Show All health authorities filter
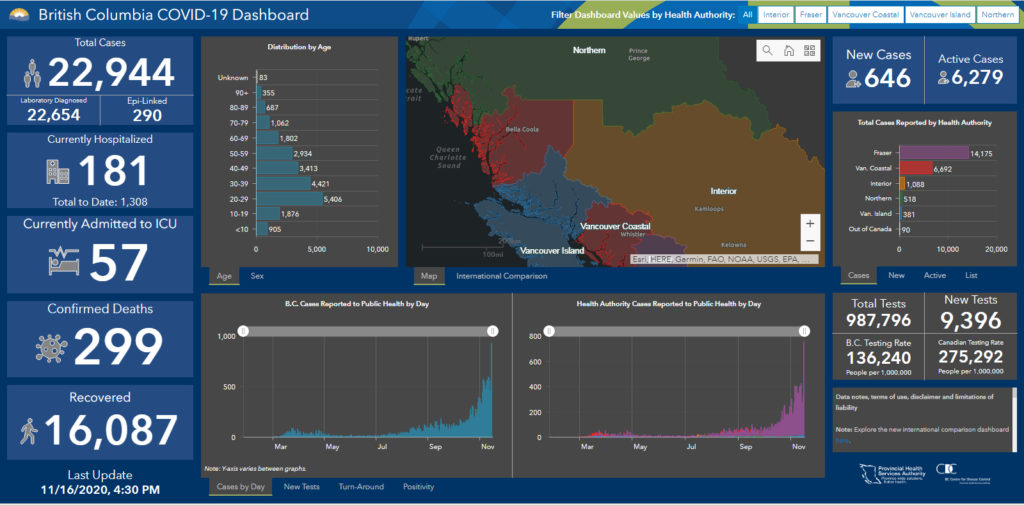 [747, 15]
